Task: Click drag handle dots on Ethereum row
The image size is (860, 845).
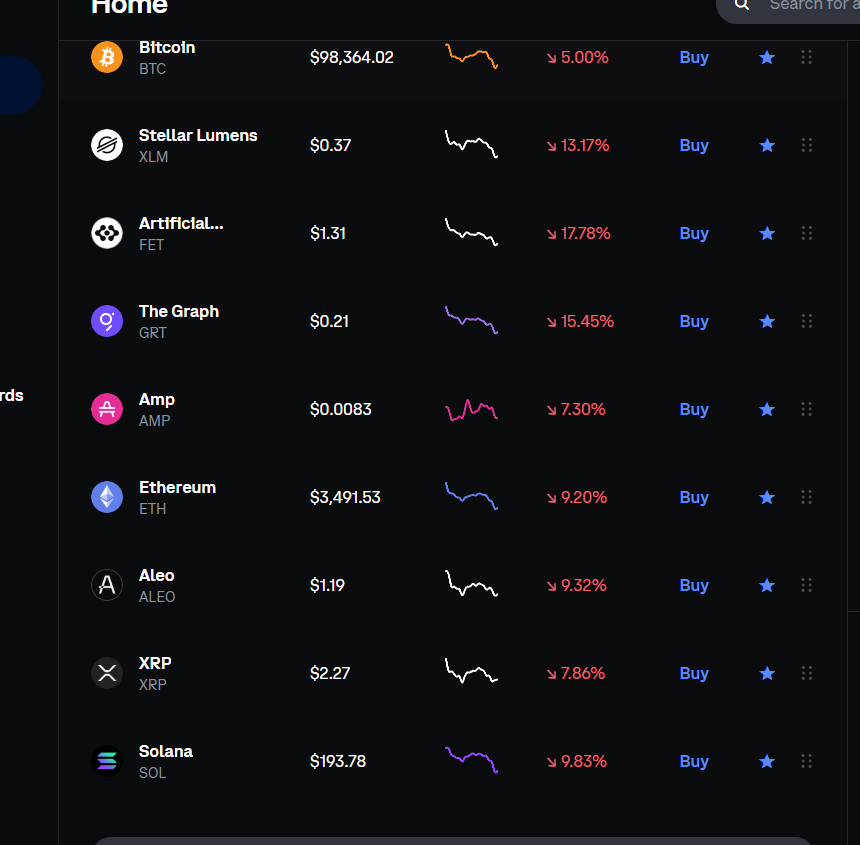Action: tap(806, 497)
